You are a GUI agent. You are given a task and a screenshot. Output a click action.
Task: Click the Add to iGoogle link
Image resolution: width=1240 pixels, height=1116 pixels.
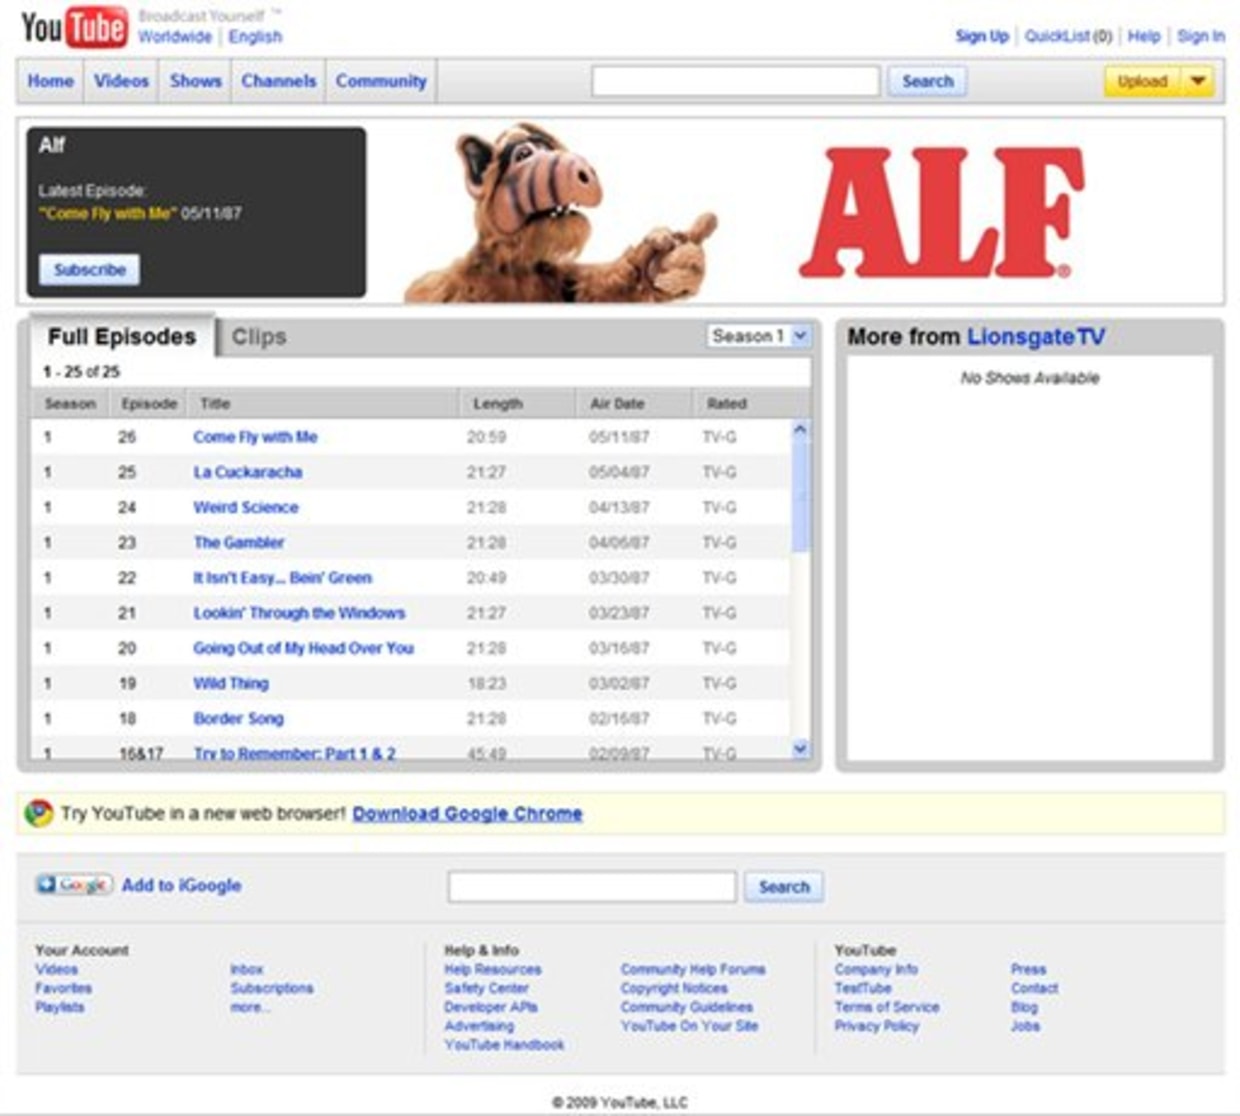pyautogui.click(x=181, y=885)
